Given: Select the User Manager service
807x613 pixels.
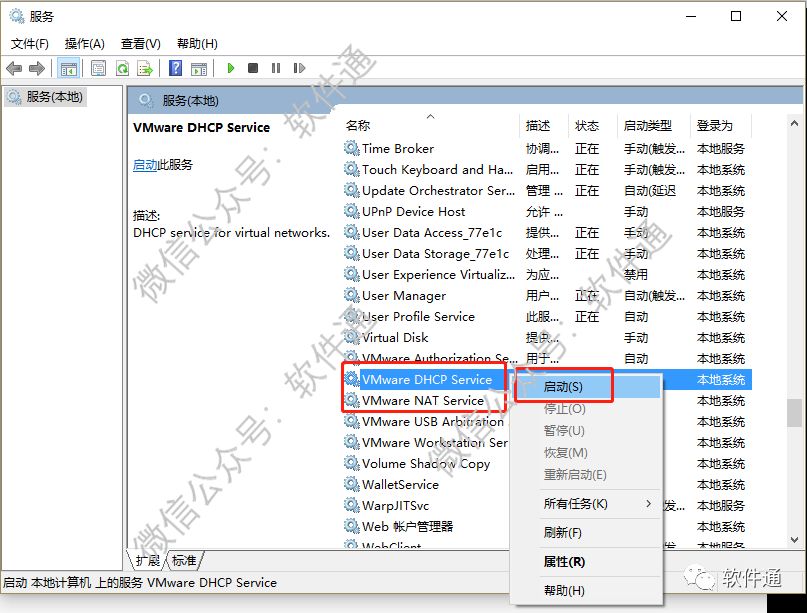Looking at the screenshot, I should pyautogui.click(x=404, y=296).
